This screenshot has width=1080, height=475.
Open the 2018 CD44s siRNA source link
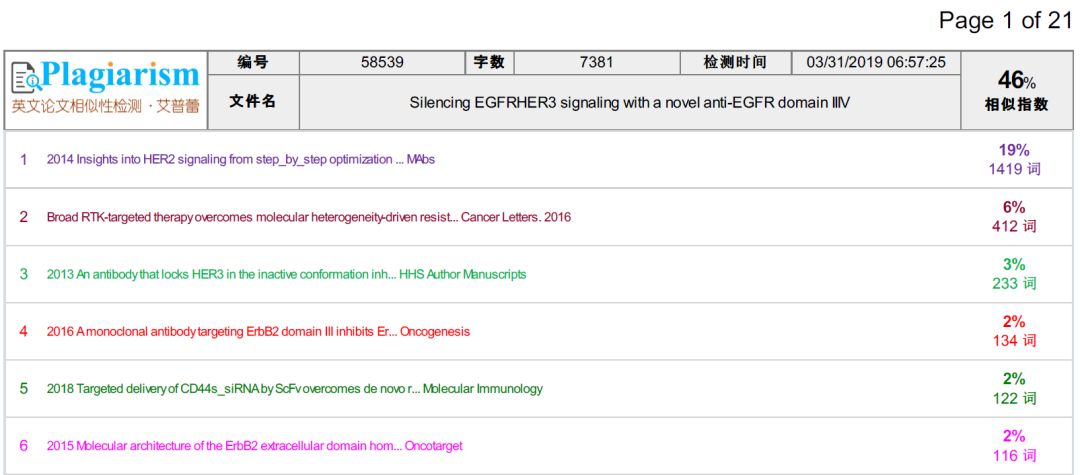pyautogui.click(x=295, y=388)
